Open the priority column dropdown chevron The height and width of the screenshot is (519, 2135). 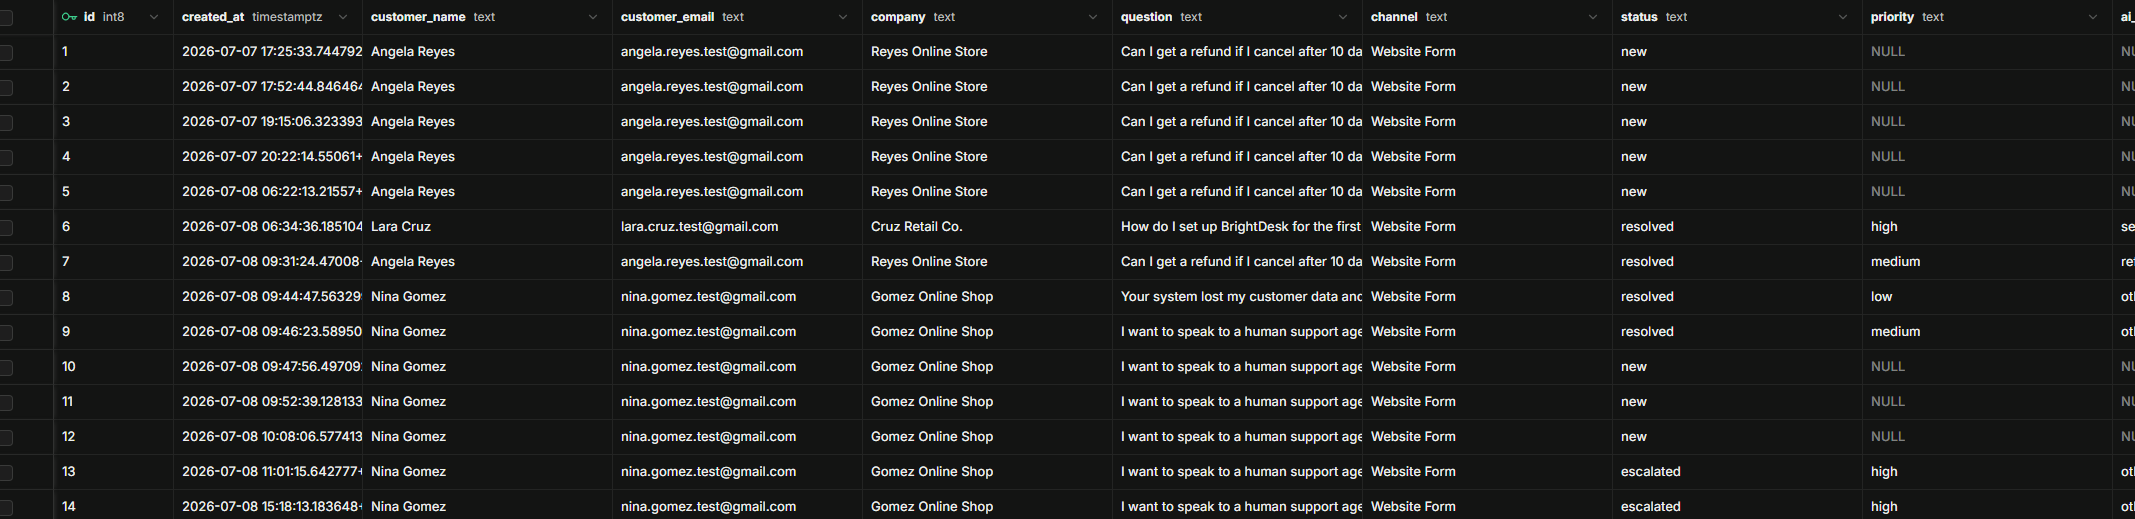click(x=2093, y=17)
